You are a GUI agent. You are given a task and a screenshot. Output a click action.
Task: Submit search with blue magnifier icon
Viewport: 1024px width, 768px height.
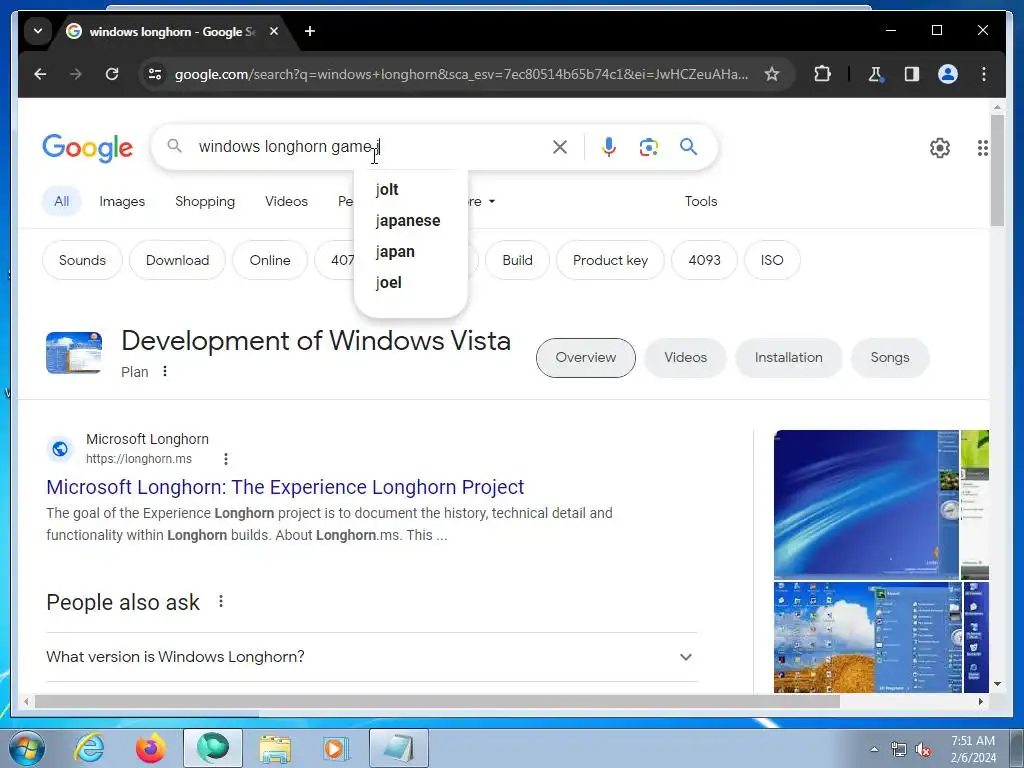[688, 146]
